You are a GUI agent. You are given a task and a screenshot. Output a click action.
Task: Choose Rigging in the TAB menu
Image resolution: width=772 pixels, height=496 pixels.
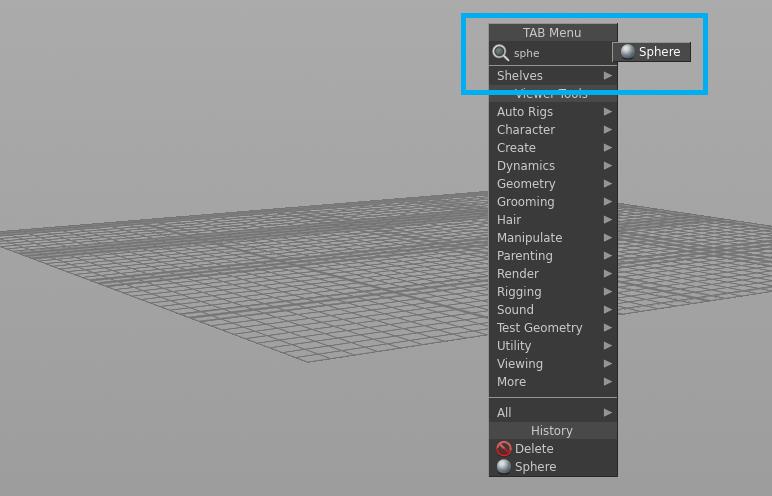(519, 292)
